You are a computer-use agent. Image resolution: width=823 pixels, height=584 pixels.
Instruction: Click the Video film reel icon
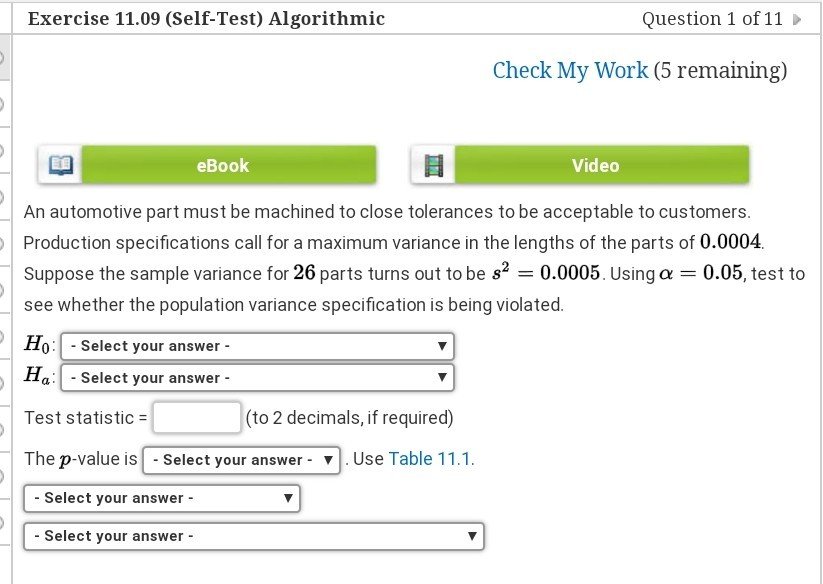point(433,164)
